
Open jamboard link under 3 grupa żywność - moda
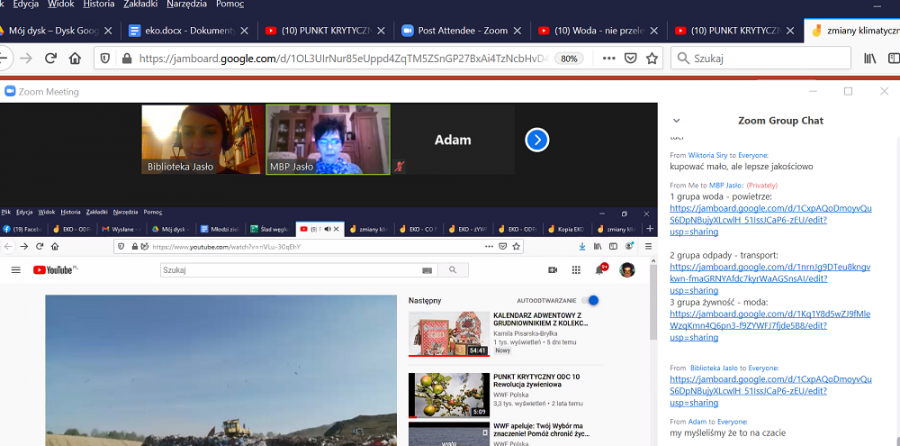(x=770, y=325)
